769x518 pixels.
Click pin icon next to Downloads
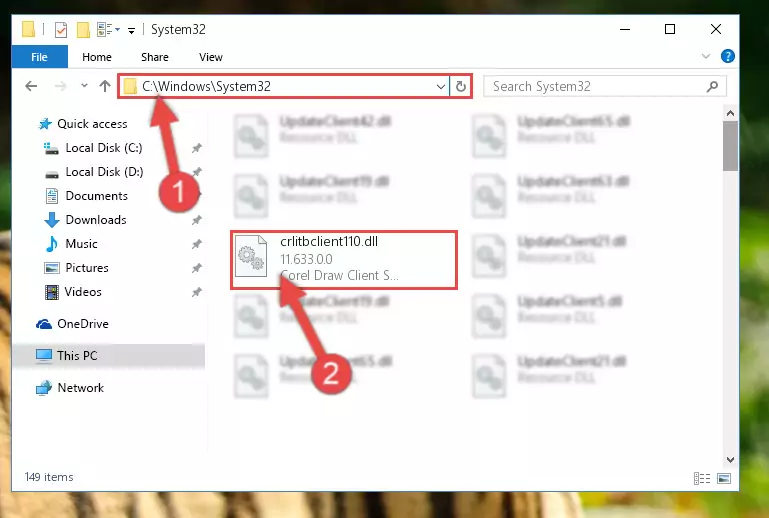click(196, 220)
